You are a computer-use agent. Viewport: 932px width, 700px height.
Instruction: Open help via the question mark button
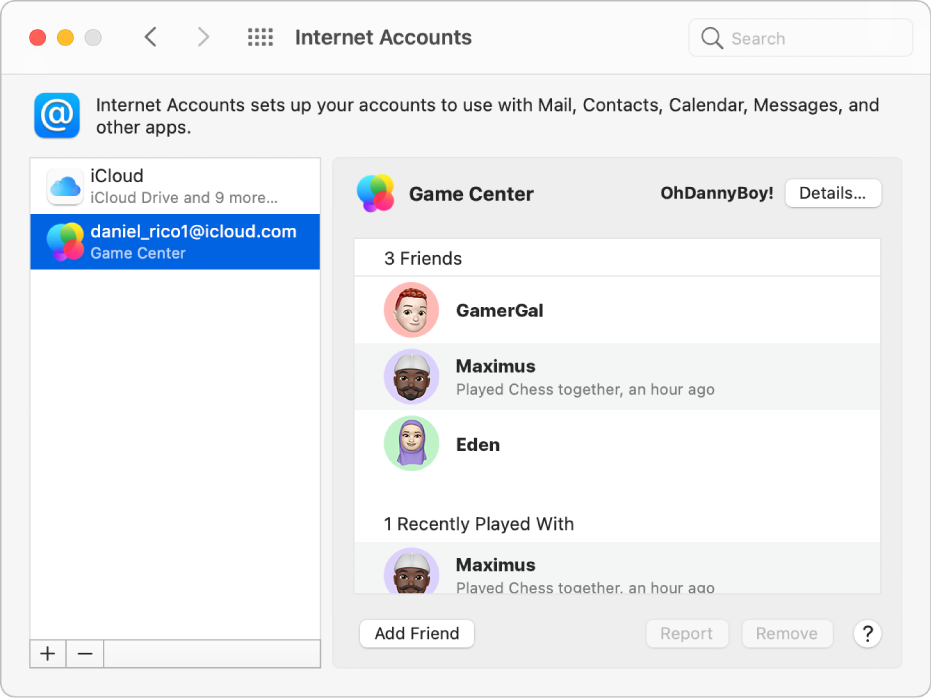867,633
